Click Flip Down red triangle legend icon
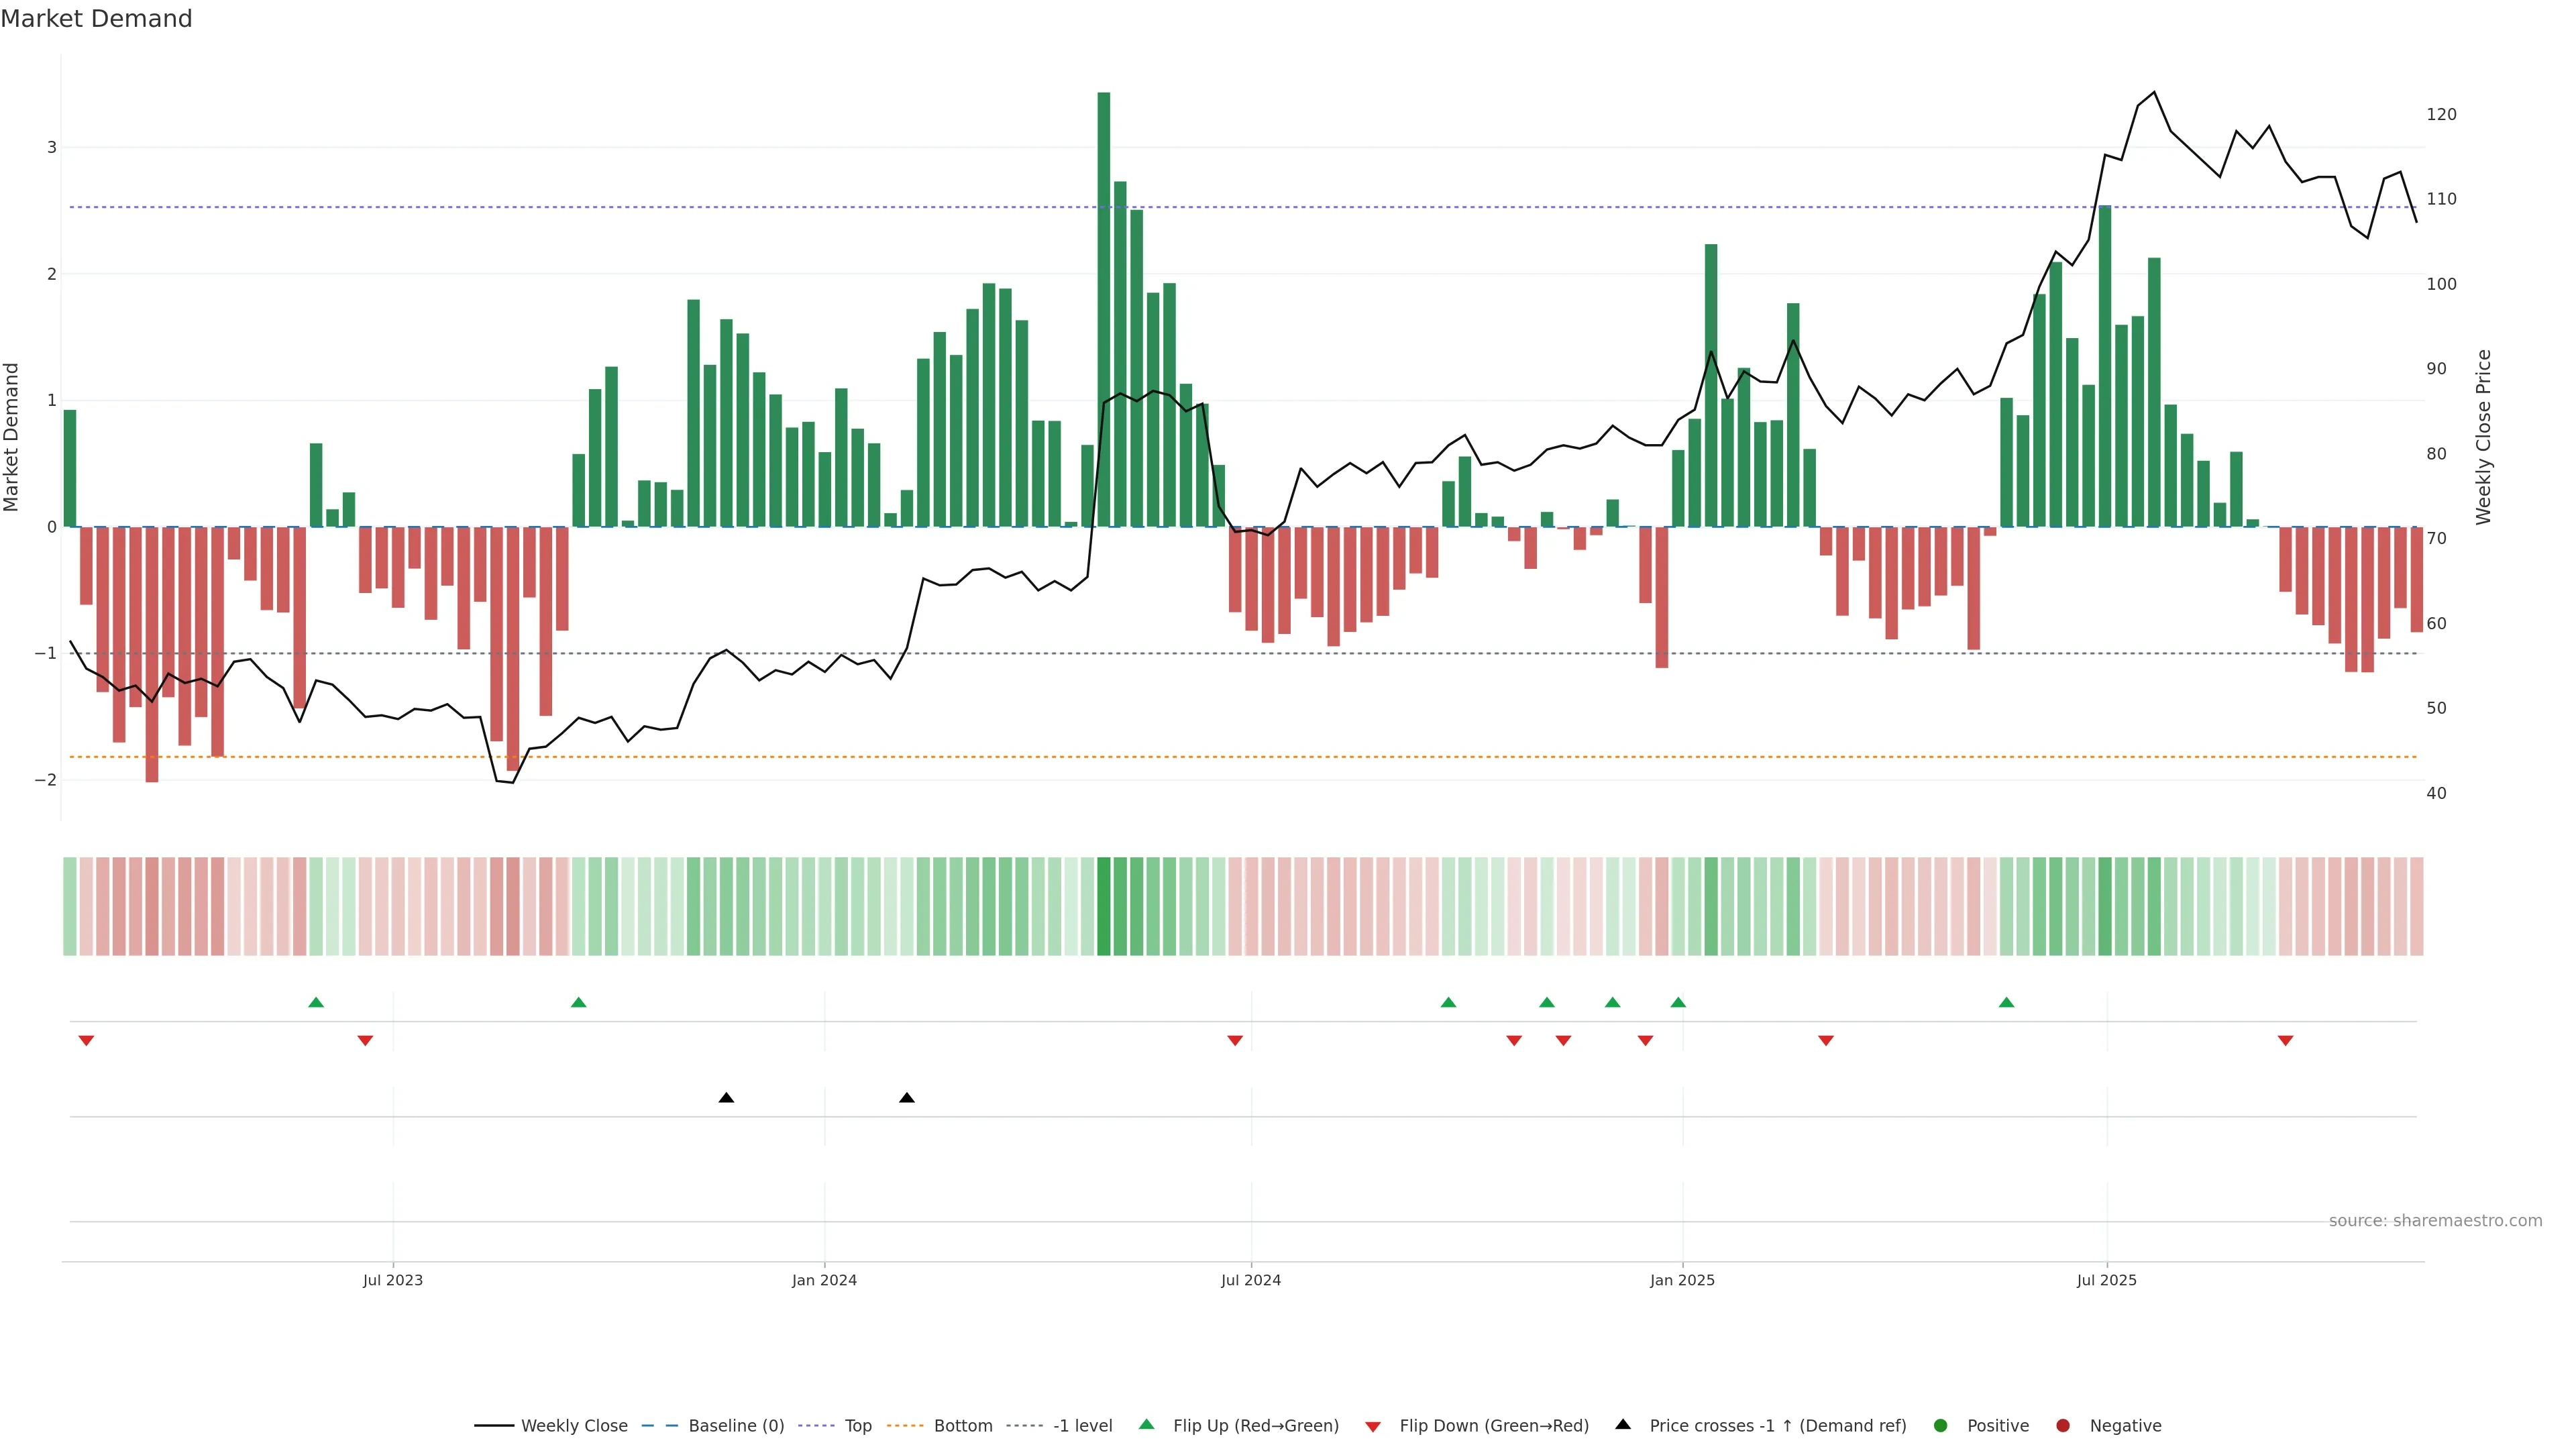The height and width of the screenshot is (1449, 2576). tap(1373, 1426)
